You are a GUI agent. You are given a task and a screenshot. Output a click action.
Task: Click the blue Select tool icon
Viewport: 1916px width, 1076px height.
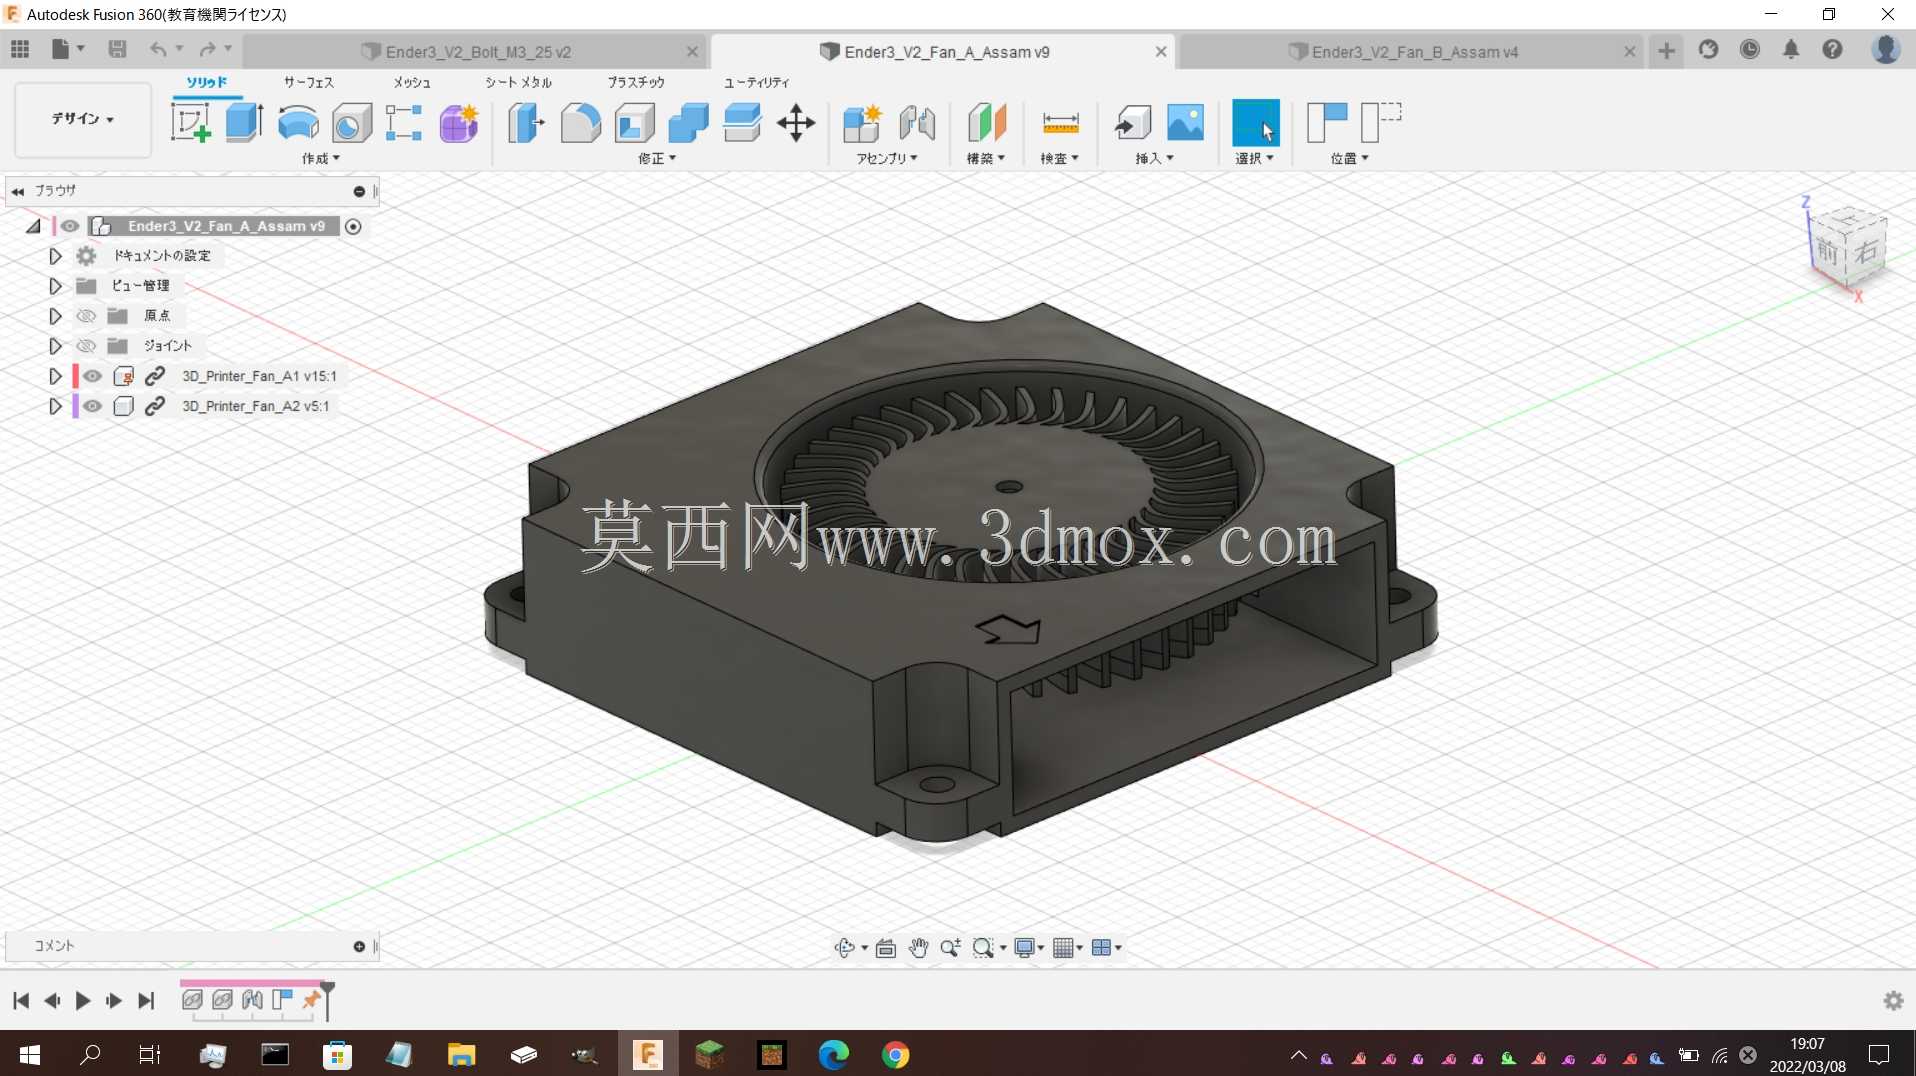(1256, 123)
